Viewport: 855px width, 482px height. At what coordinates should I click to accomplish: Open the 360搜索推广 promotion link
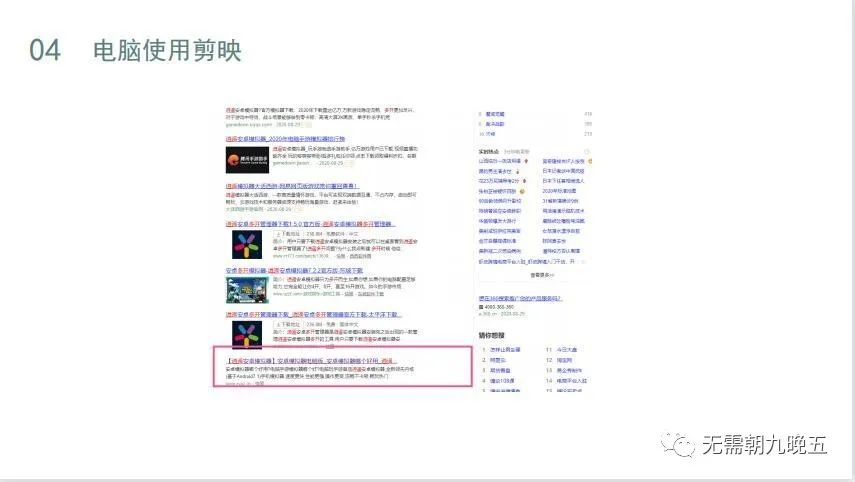[520, 299]
